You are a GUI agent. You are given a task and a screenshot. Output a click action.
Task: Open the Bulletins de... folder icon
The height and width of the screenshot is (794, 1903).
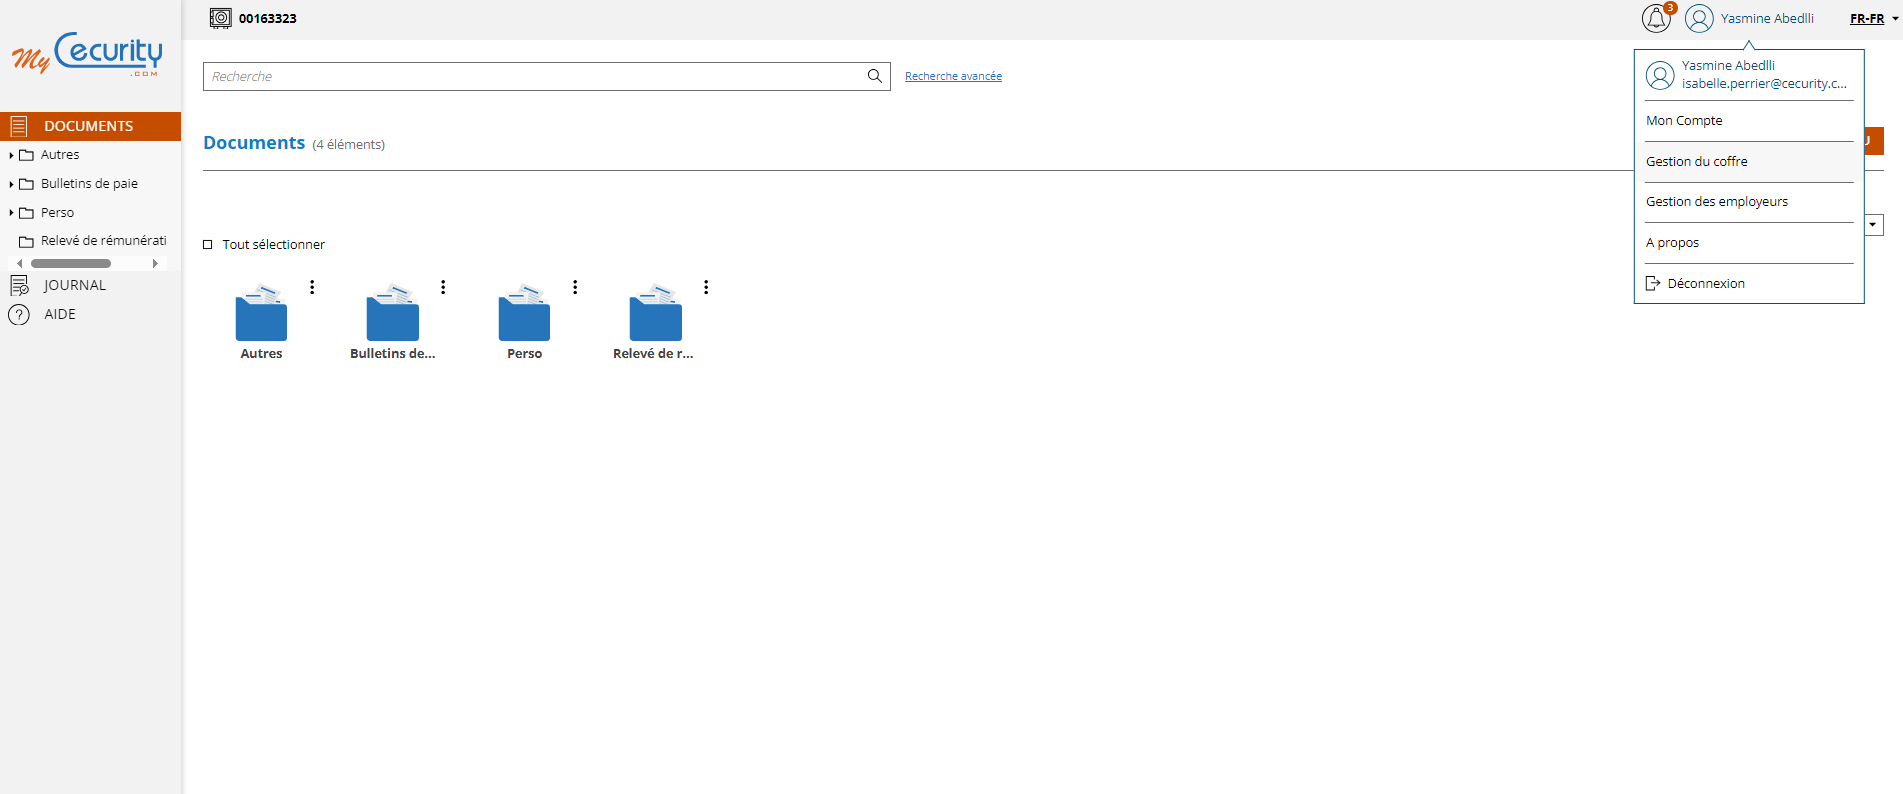(x=393, y=314)
